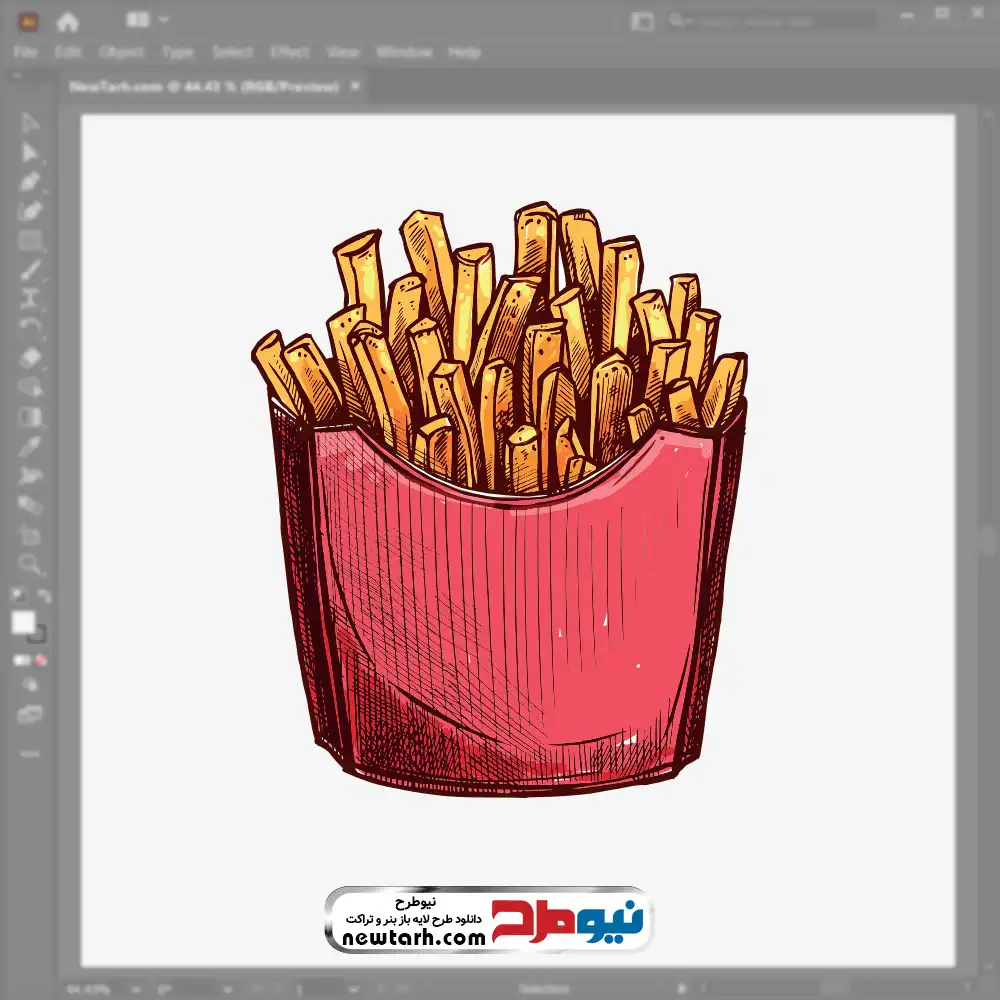Viewport: 1000px width, 1000px height.
Task: Select the Rectangle tool
Action: click(x=30, y=240)
